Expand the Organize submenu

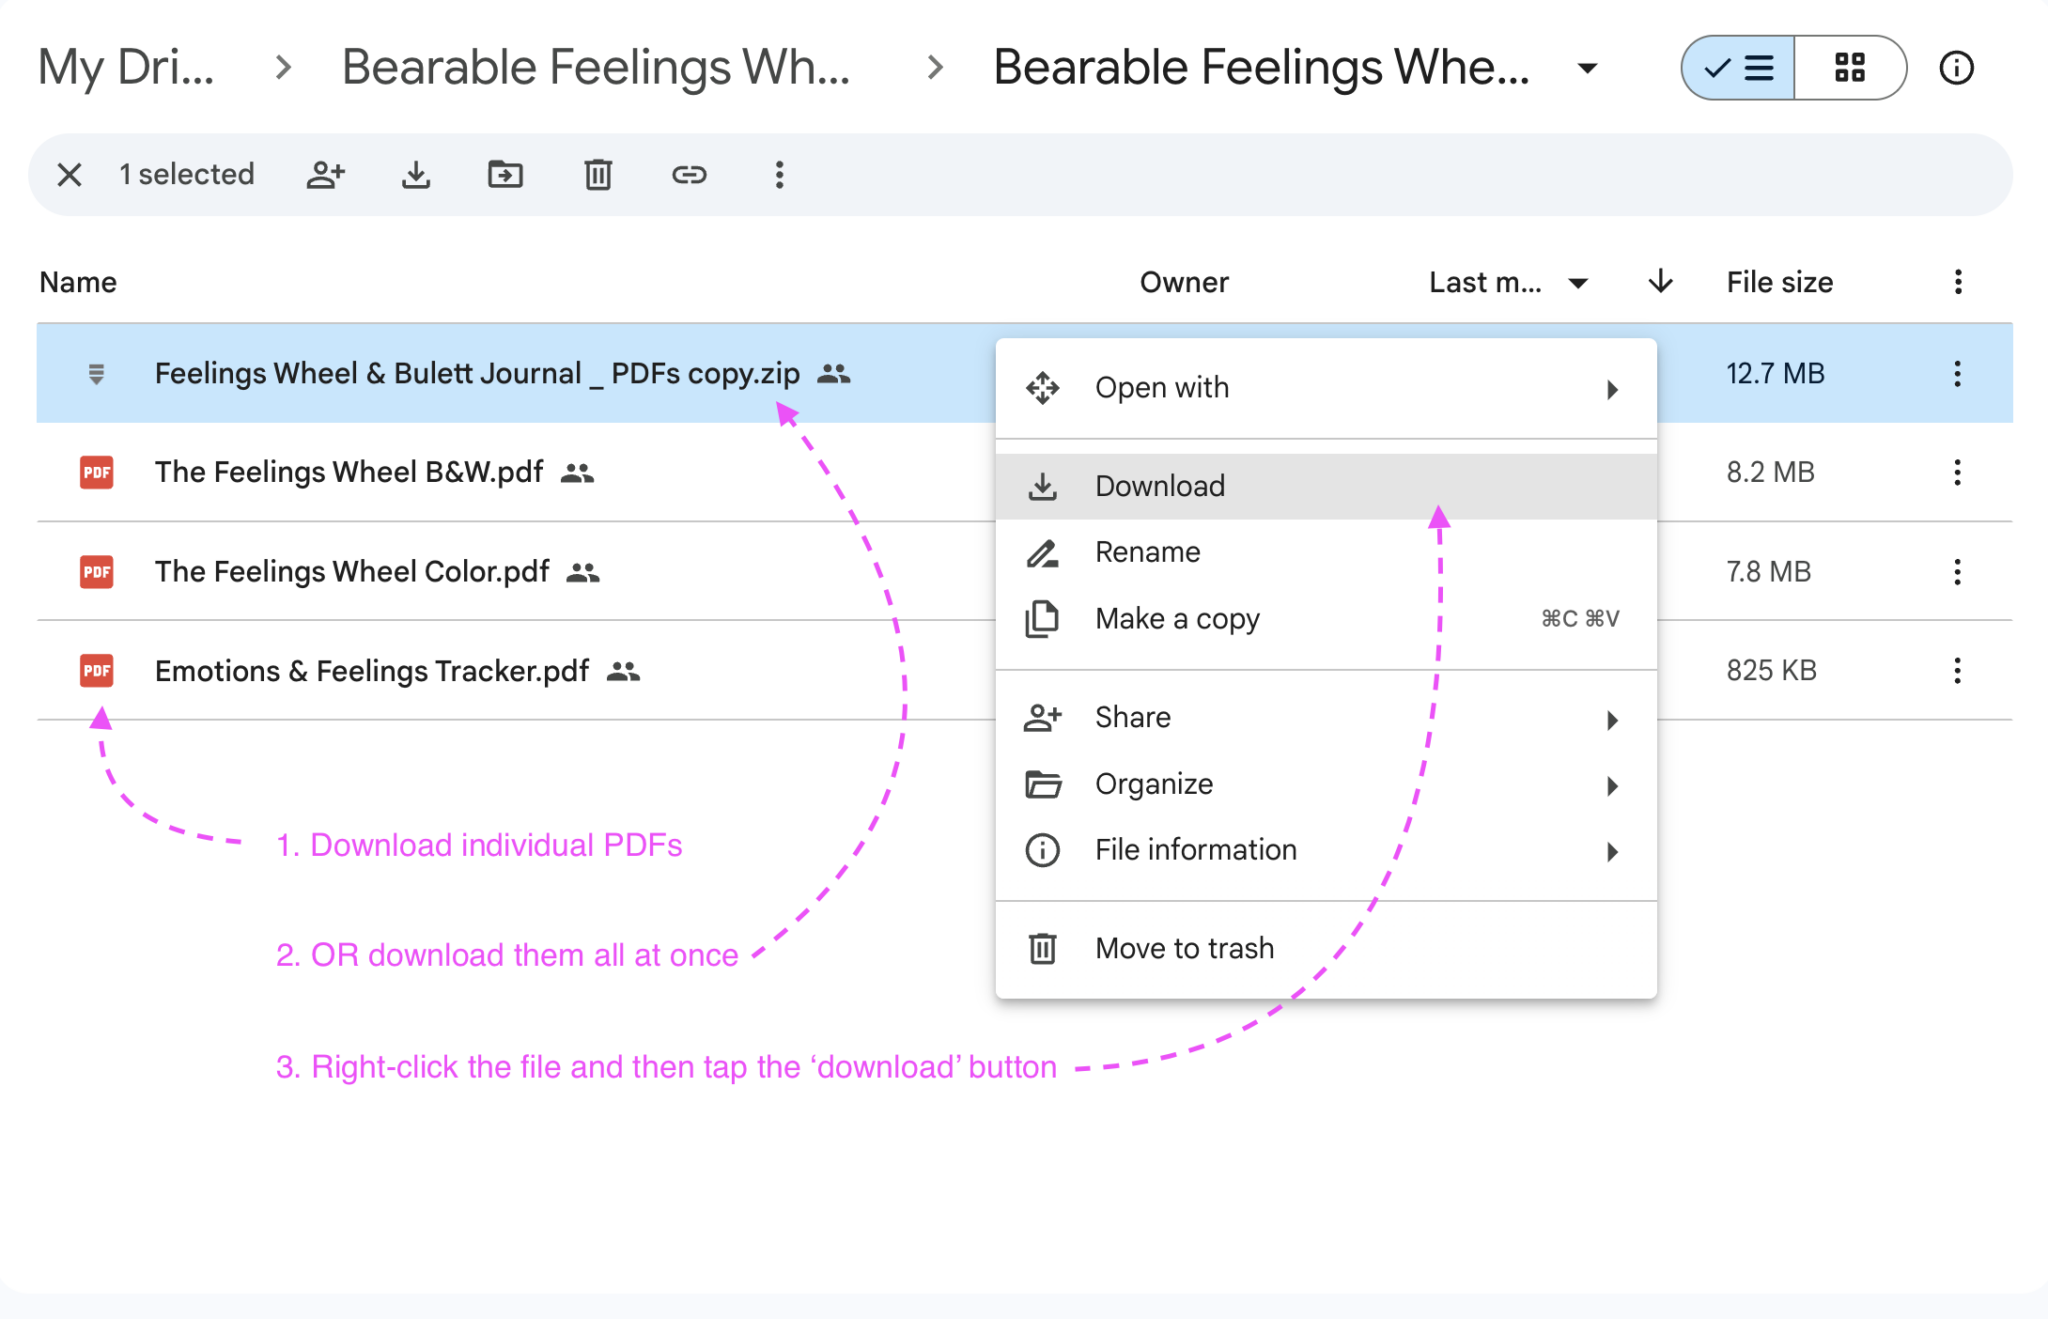pyautogui.click(x=1611, y=785)
